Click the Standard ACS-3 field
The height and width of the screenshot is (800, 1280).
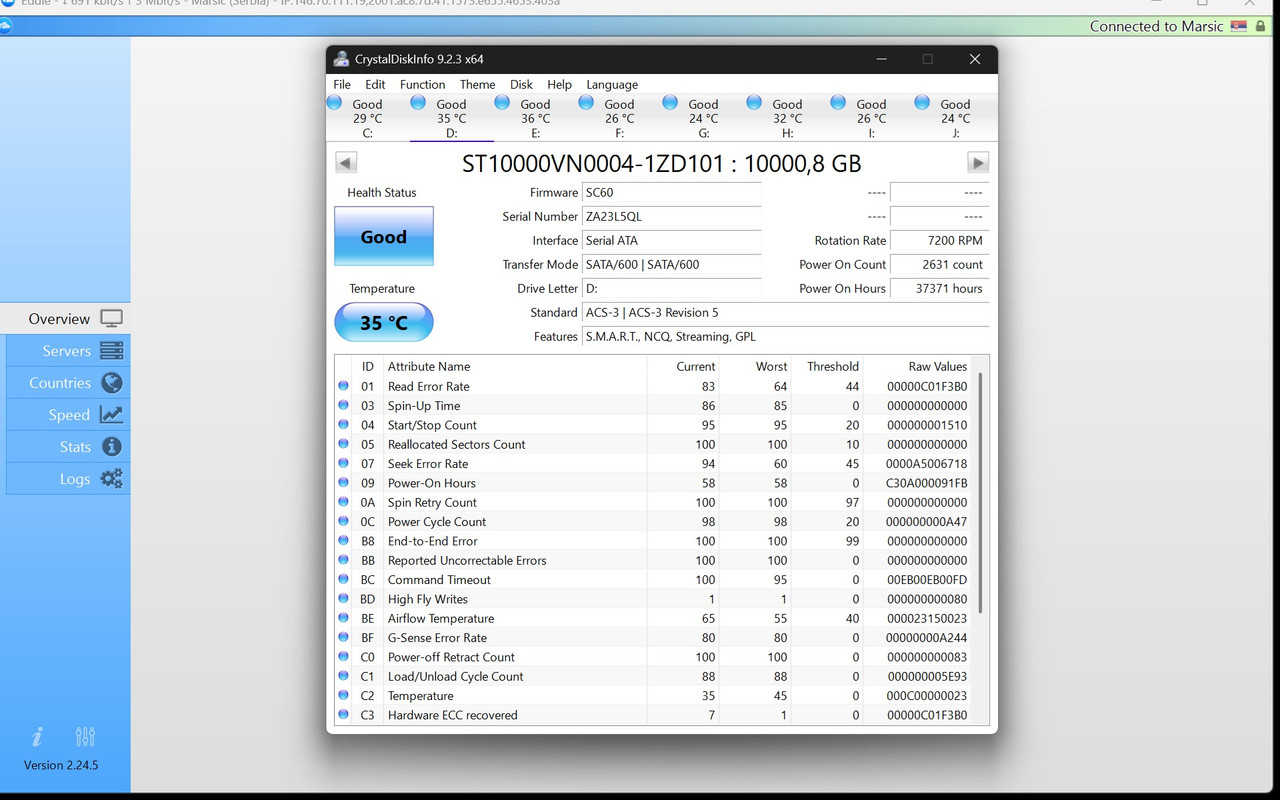(x=786, y=313)
